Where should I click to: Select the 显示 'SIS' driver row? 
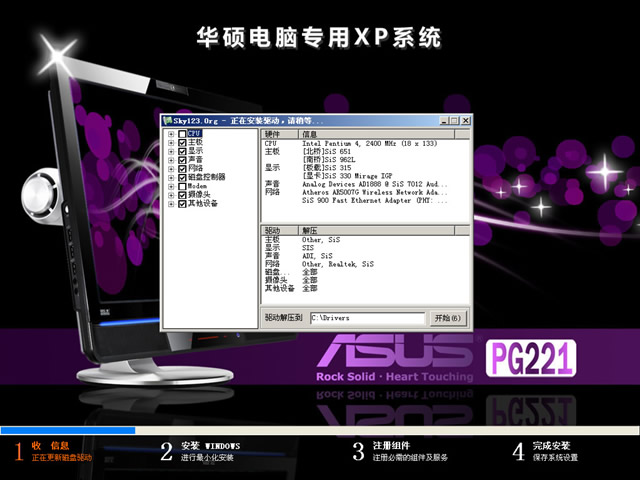[365, 248]
